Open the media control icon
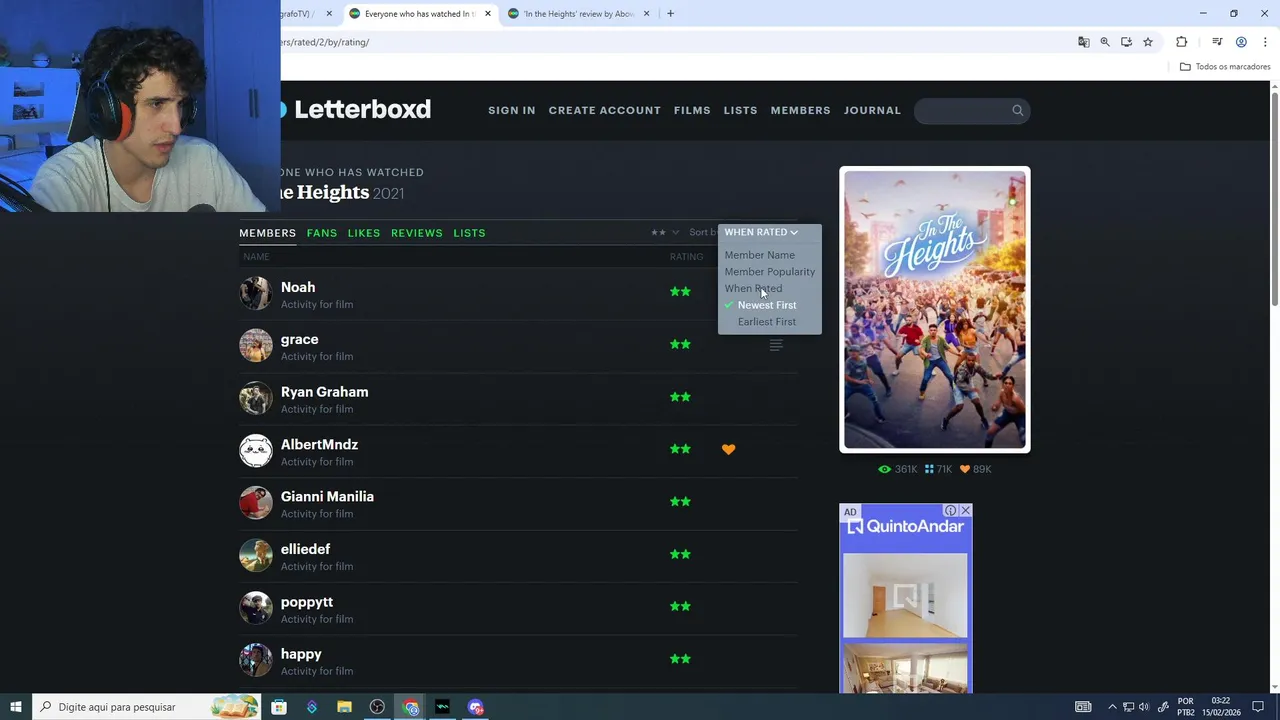Viewport: 1280px width, 720px height. 1217,42
